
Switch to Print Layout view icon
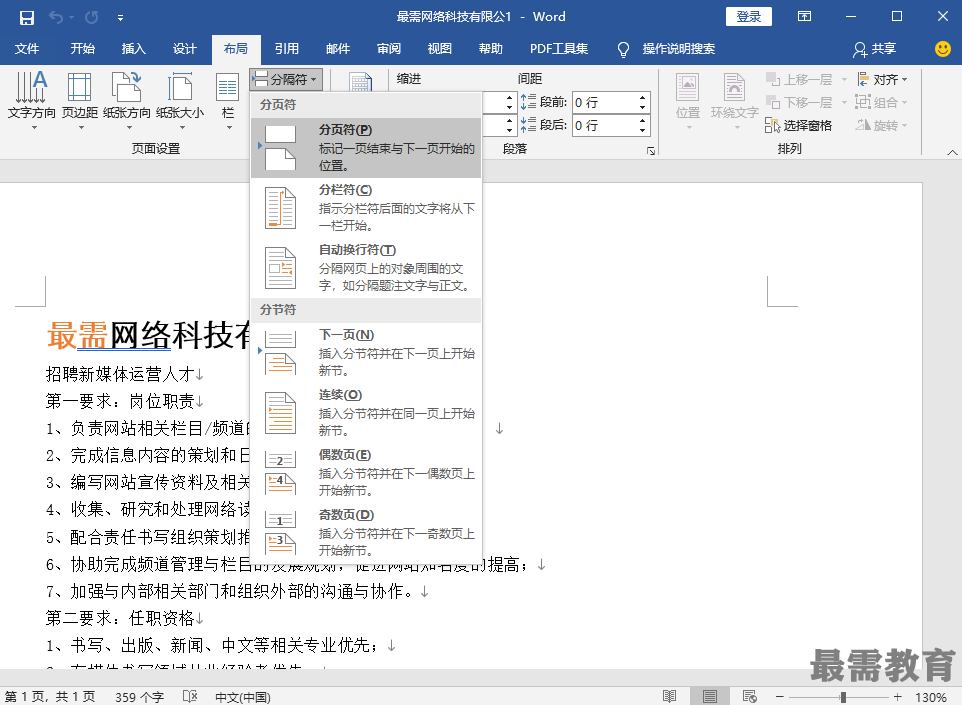710,696
